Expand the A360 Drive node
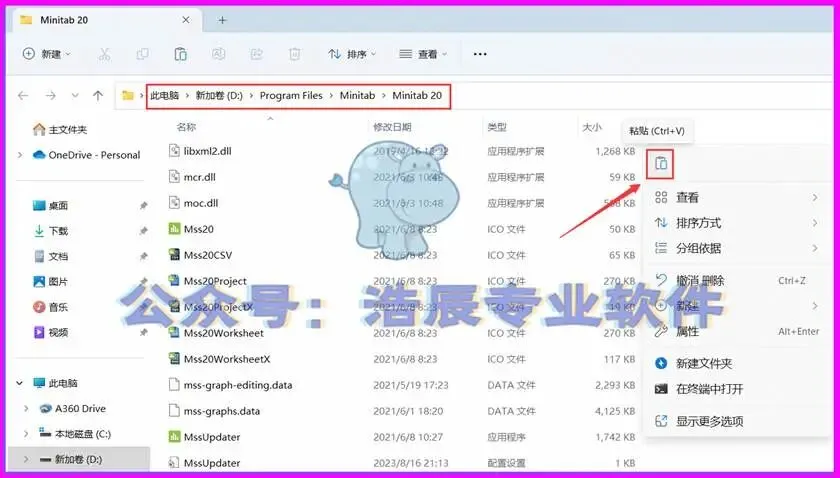The height and width of the screenshot is (478, 840). [x=26, y=408]
